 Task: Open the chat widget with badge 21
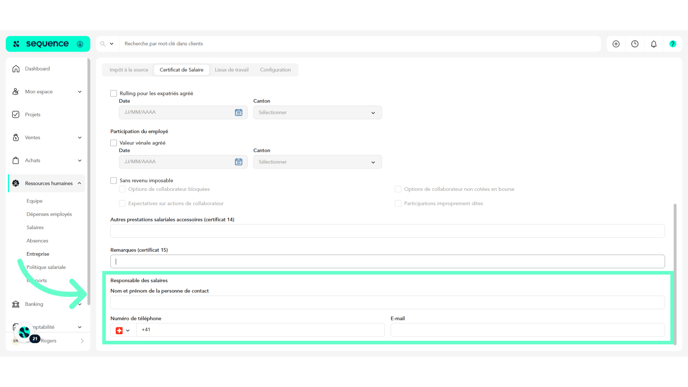[25, 333]
